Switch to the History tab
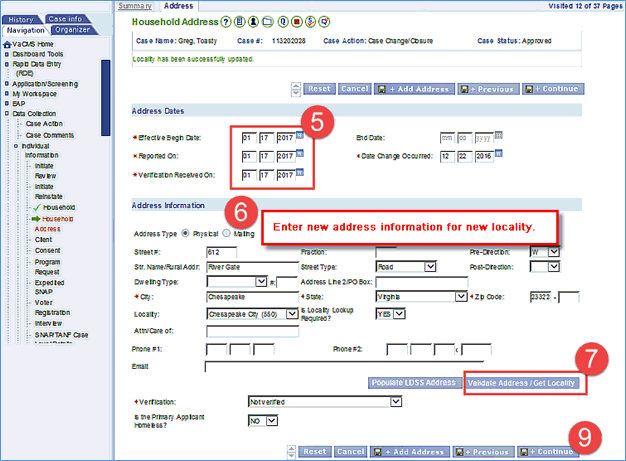Image resolution: width=626 pixels, height=461 pixels. [21, 20]
